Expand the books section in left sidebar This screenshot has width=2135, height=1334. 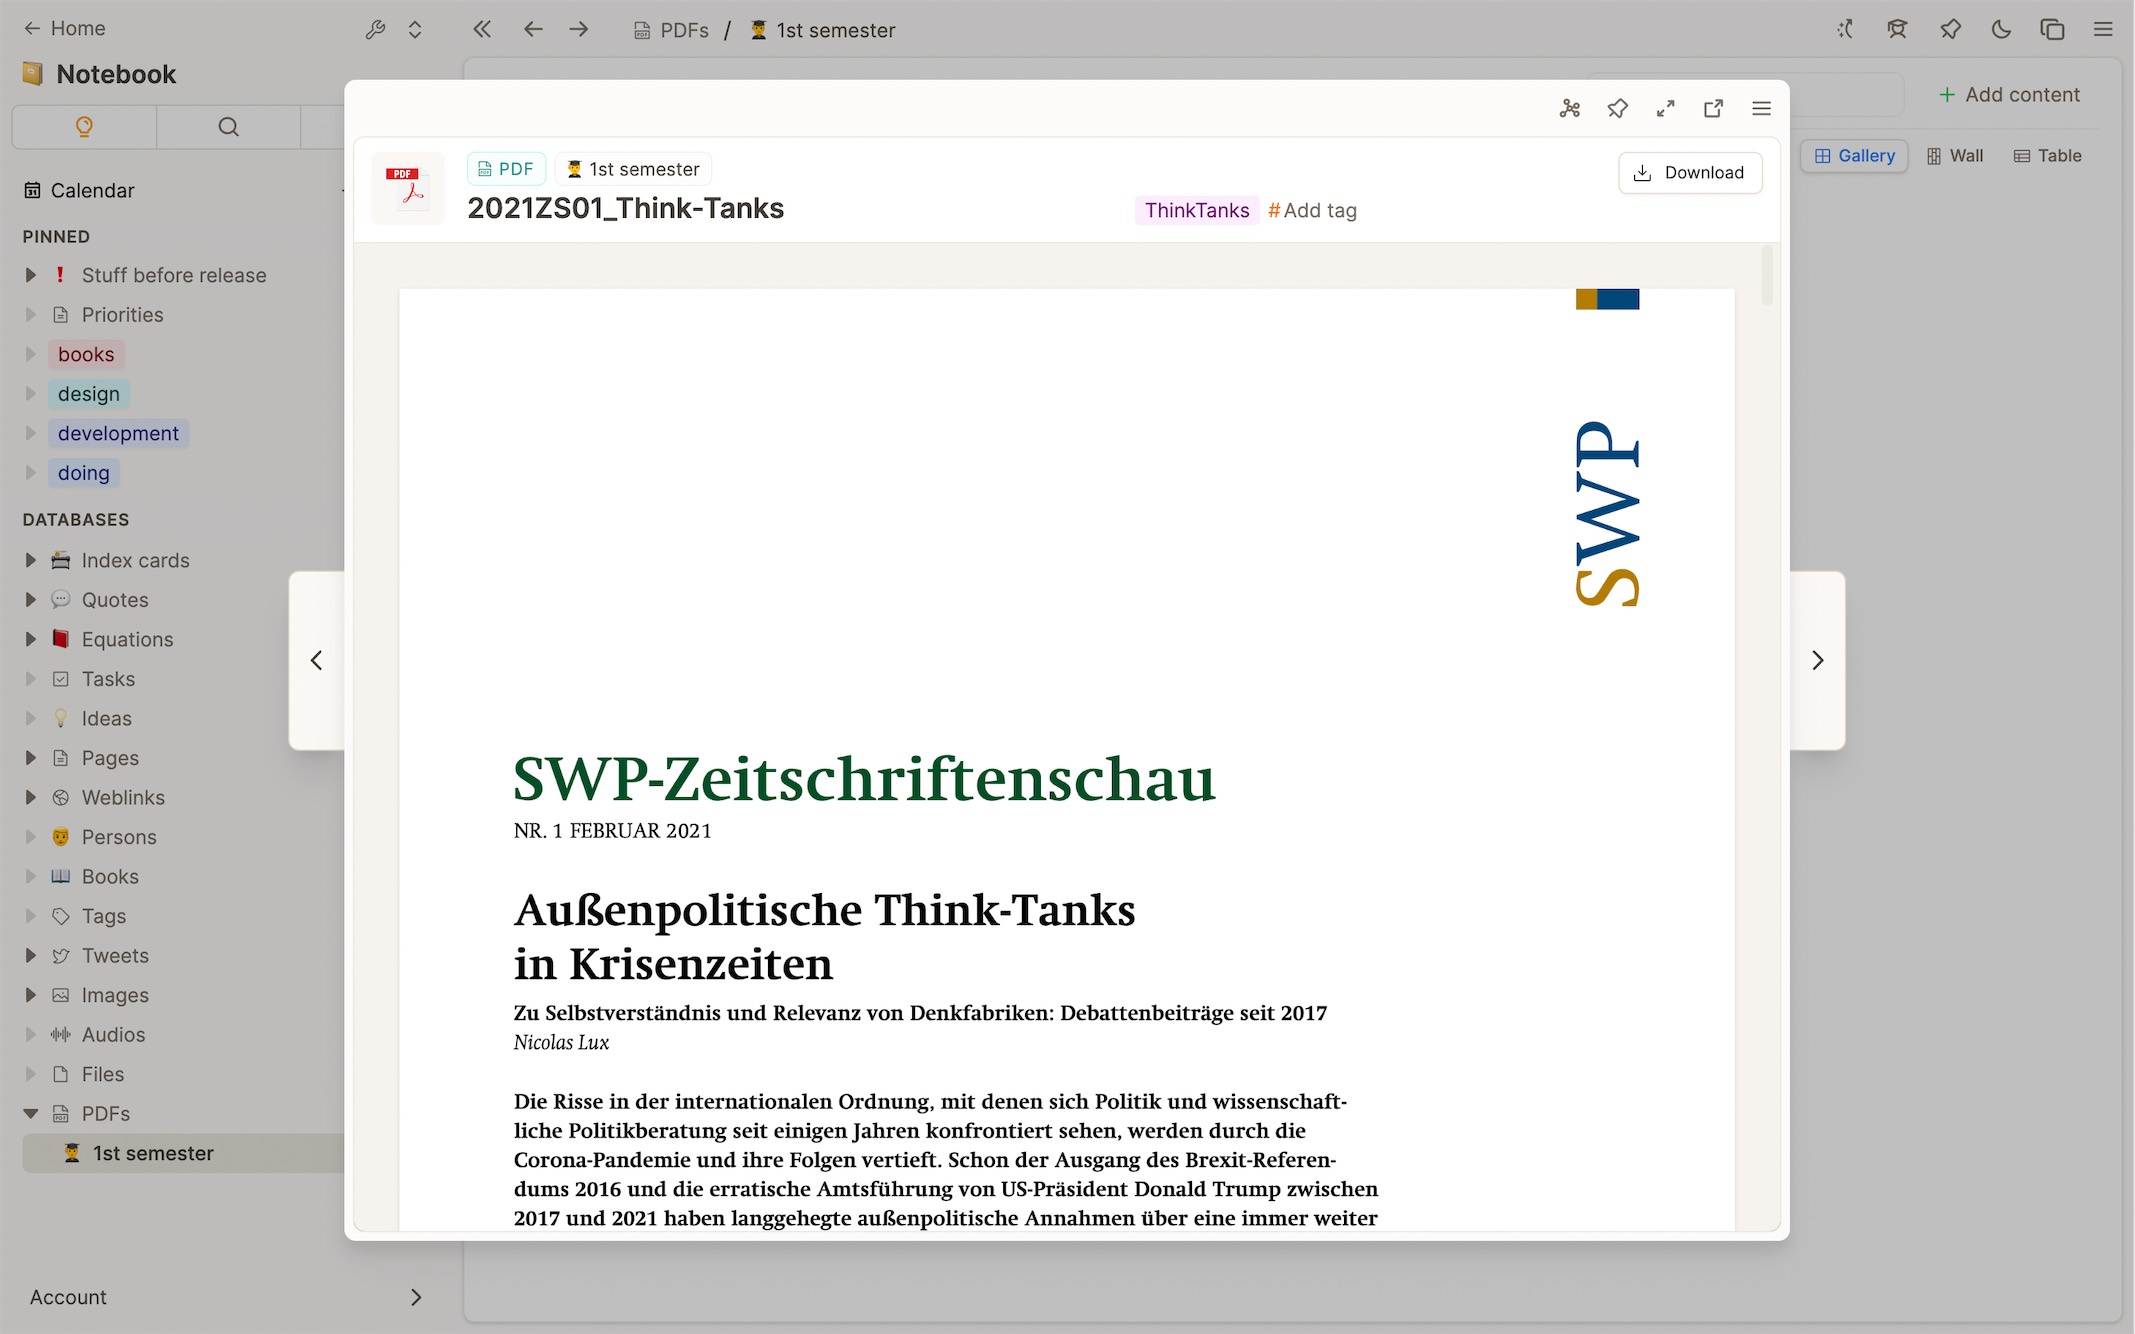click(x=29, y=353)
